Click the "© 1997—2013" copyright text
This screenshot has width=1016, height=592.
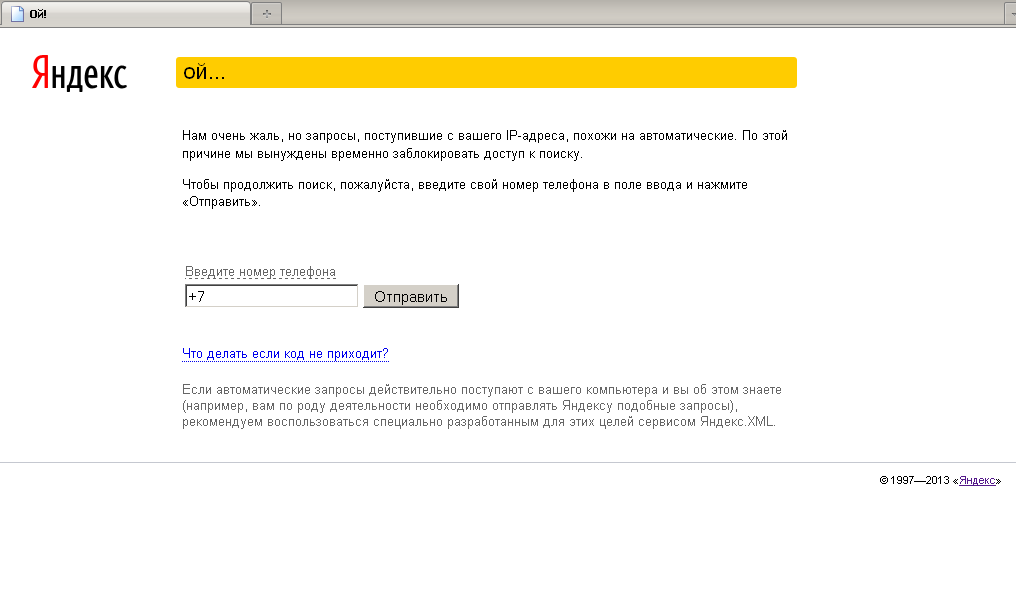pos(914,480)
